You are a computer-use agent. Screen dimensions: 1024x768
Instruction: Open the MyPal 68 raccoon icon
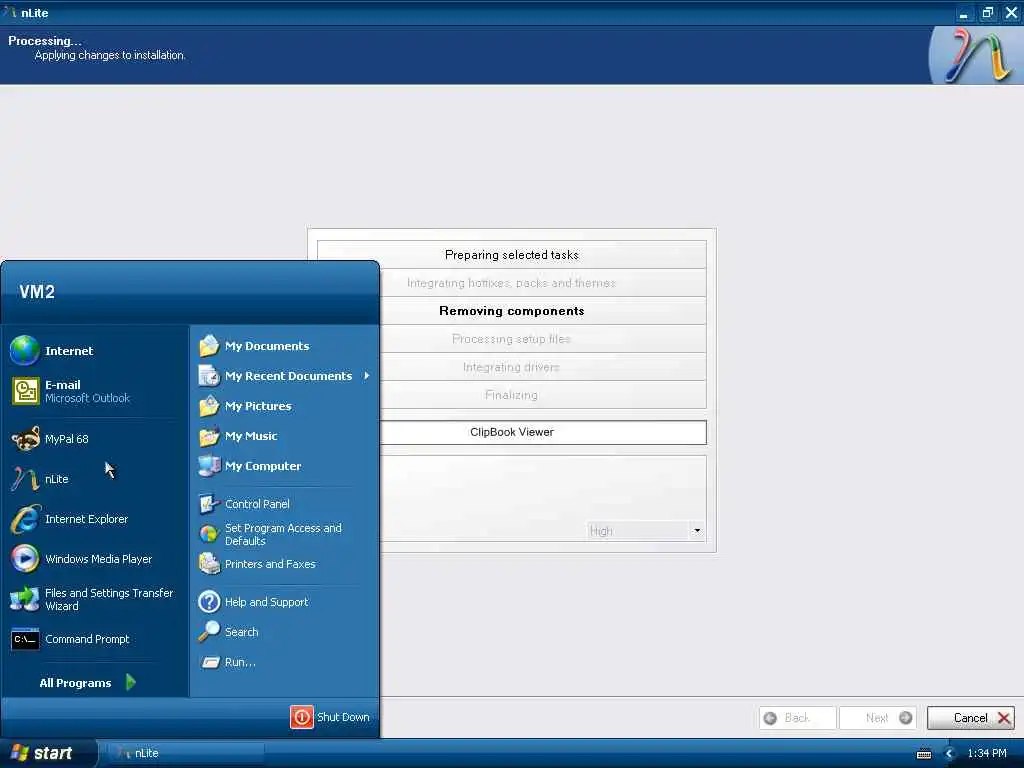pyautogui.click(x=25, y=440)
